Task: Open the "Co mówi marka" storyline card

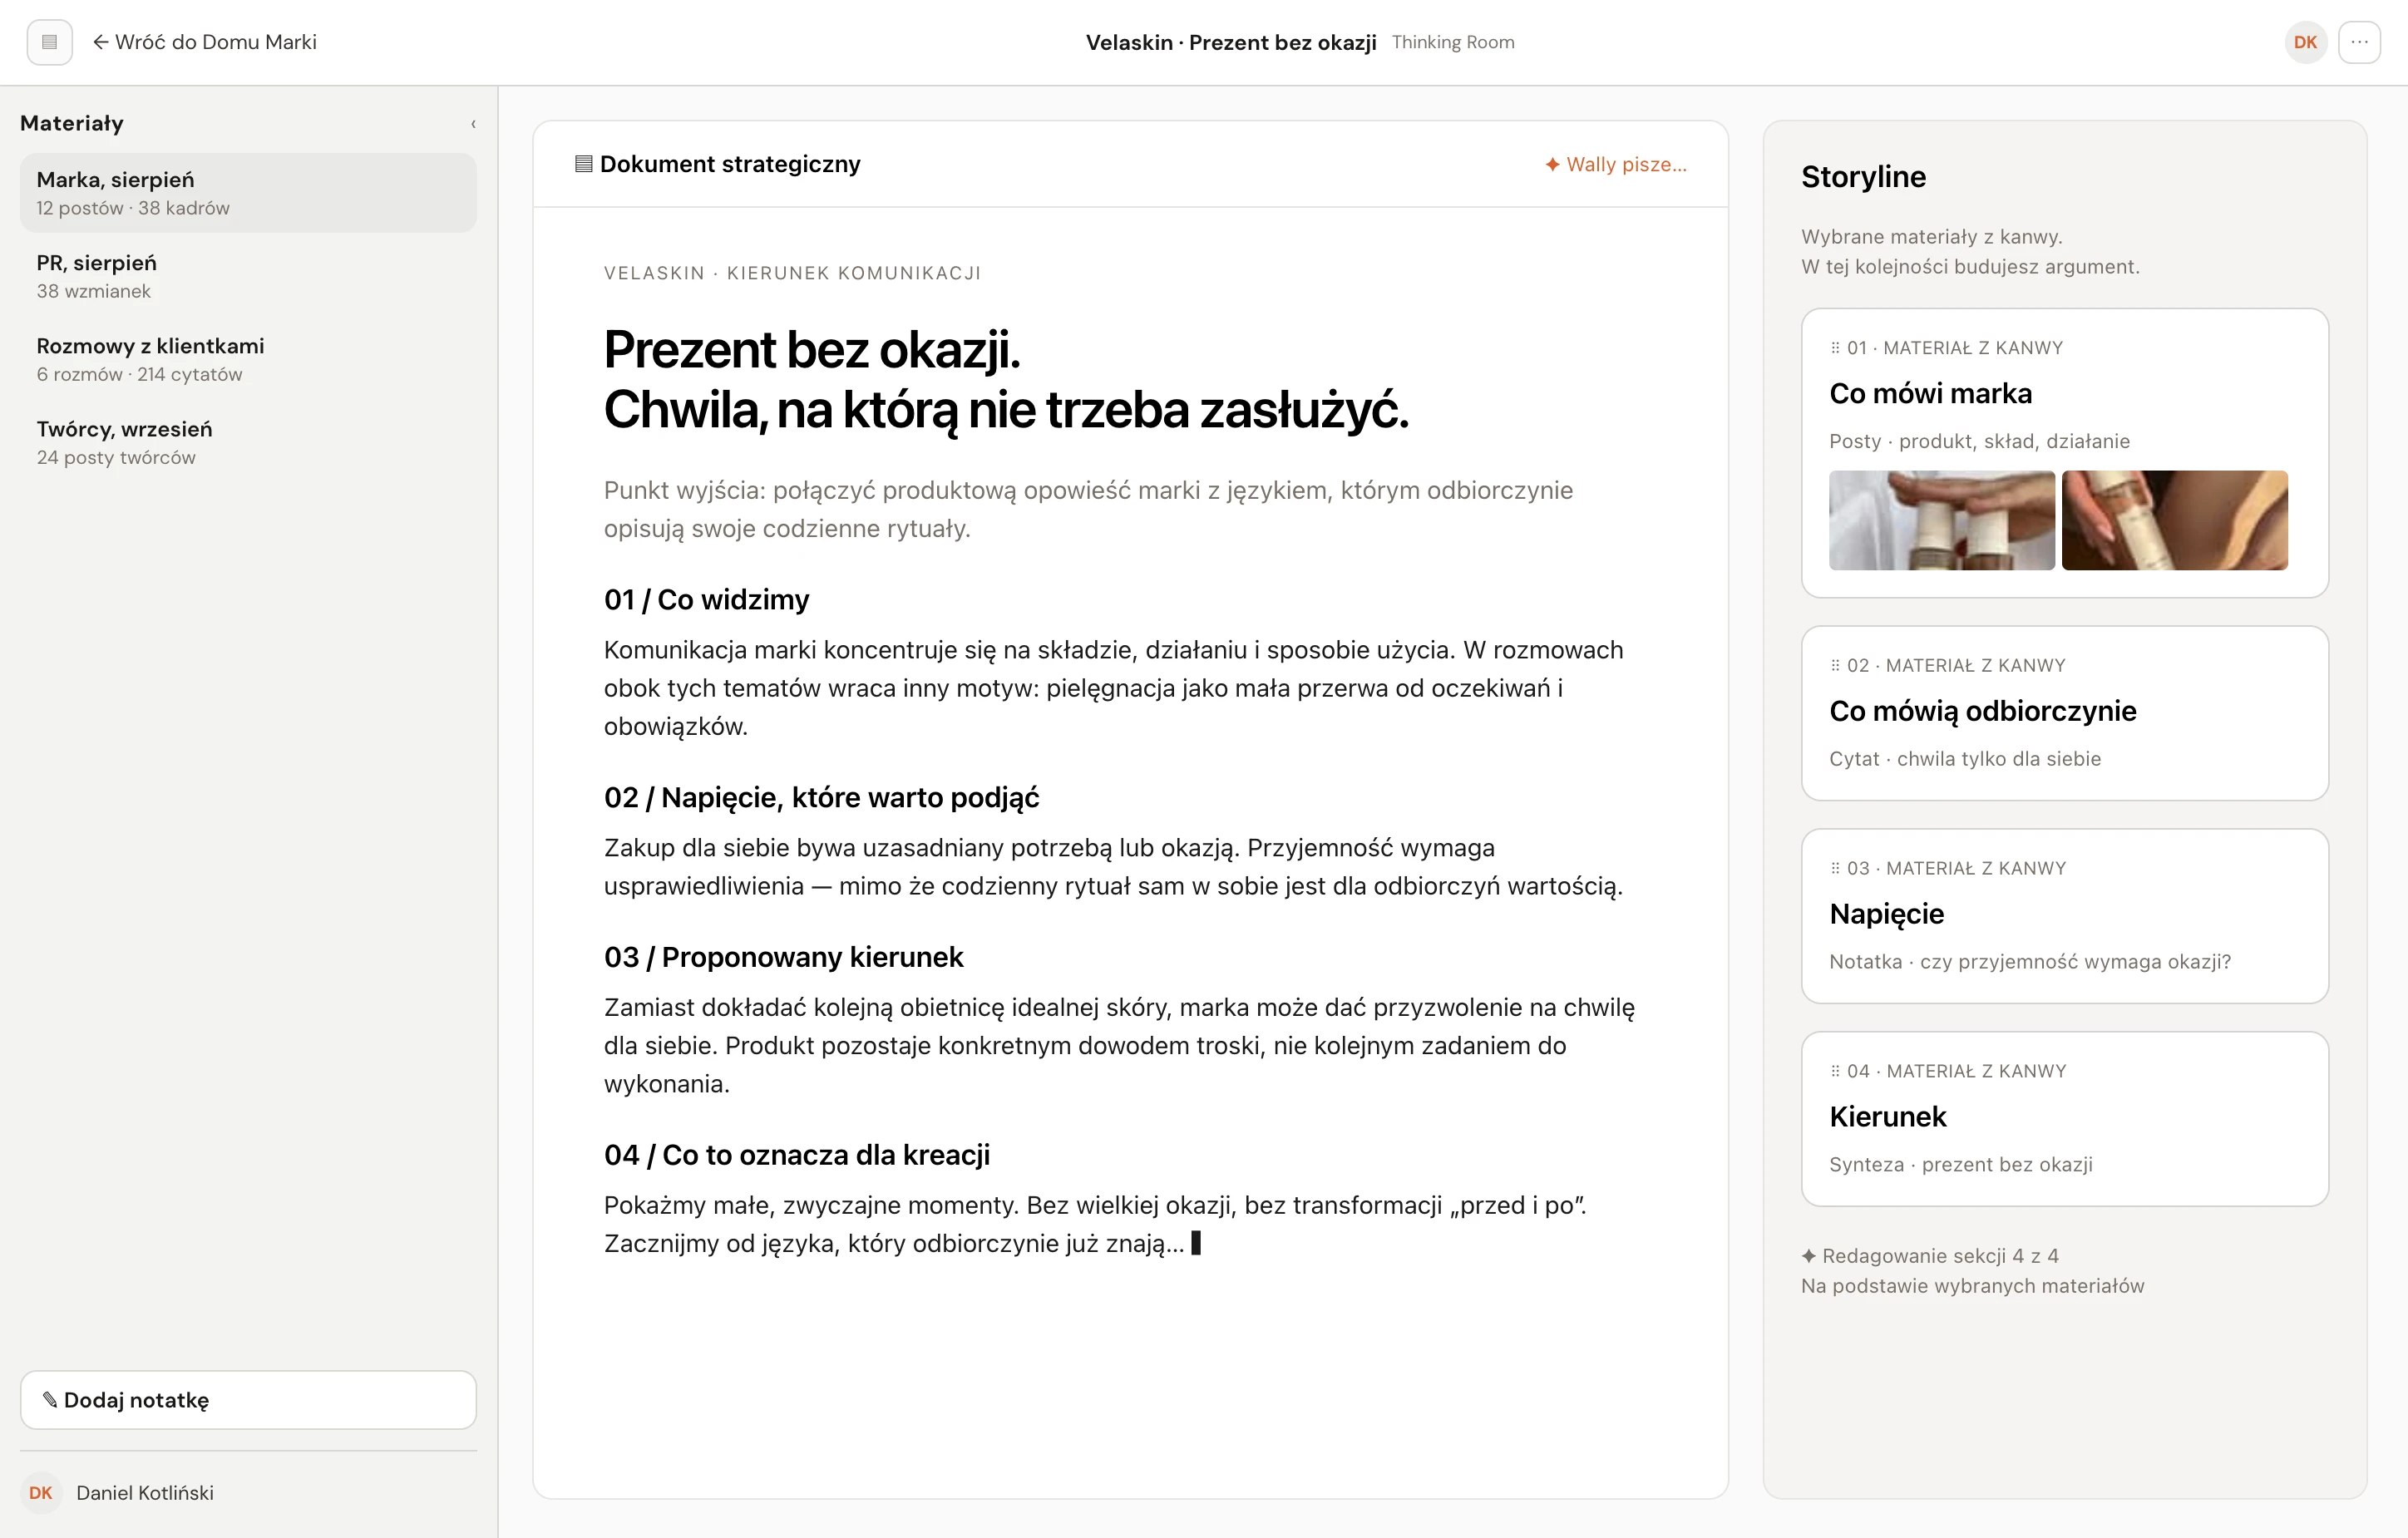Action: pyautogui.click(x=2064, y=453)
